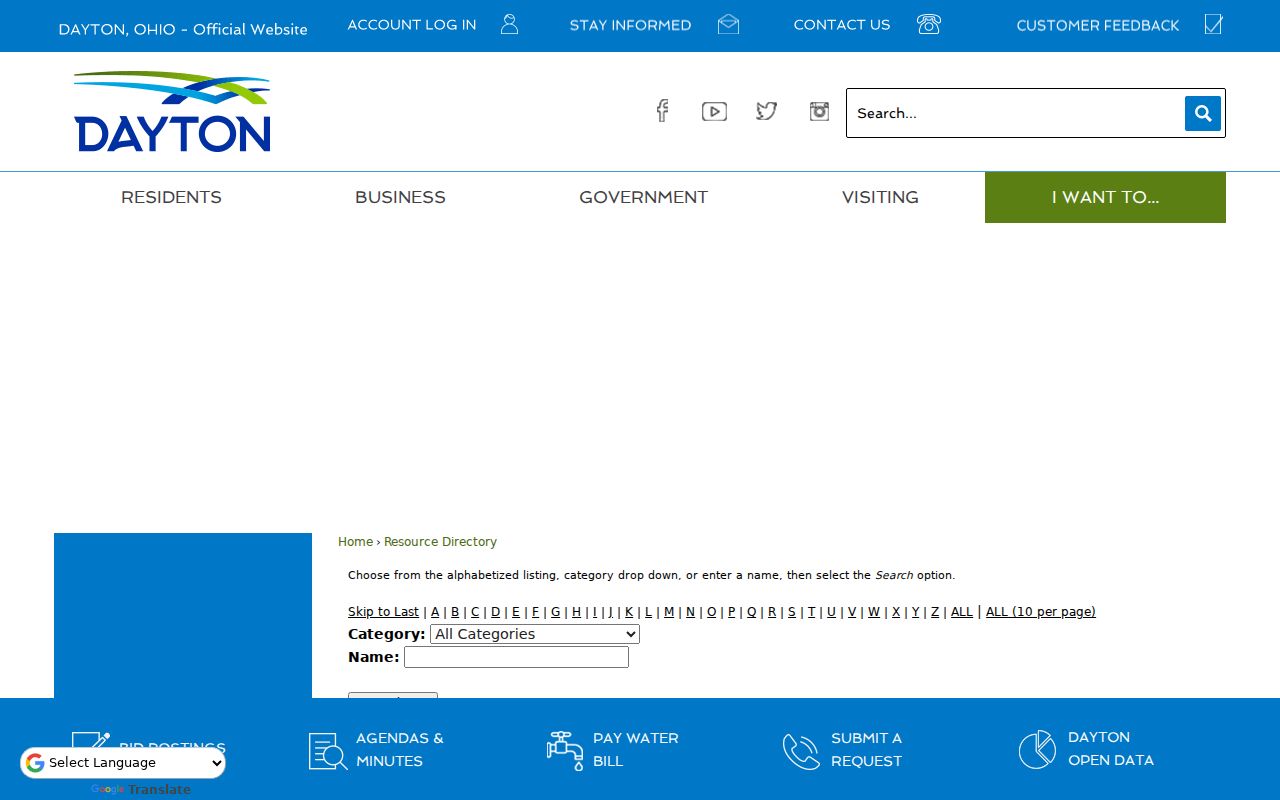The width and height of the screenshot is (1280, 800).
Task: Open the Business menu
Action: [400, 197]
